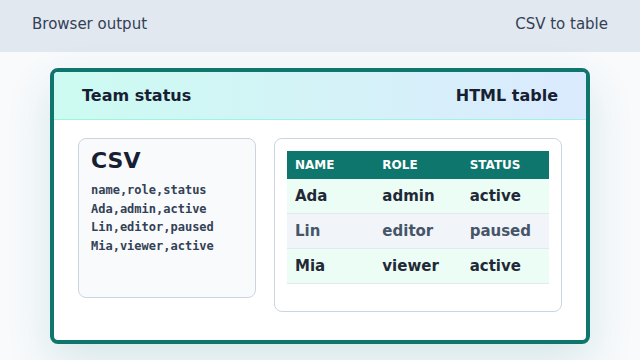This screenshot has height=360, width=640.
Task: Click the 'CSV to table' header text
Action: (561, 24)
